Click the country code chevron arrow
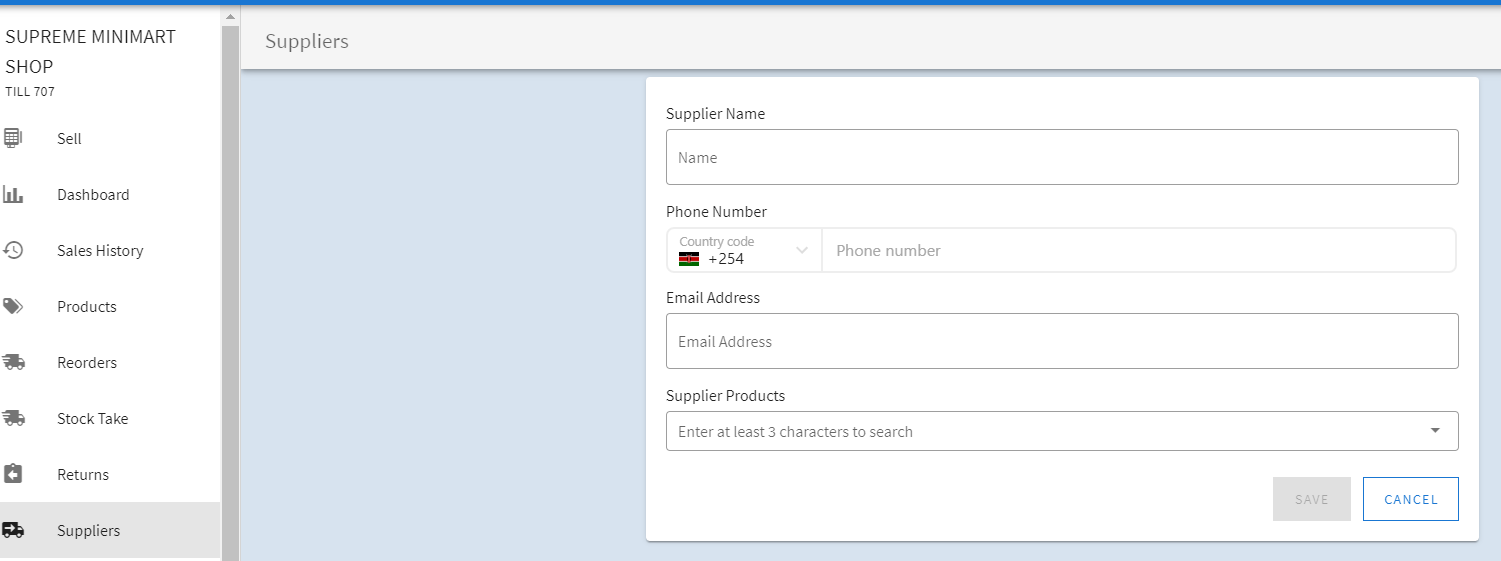 pyautogui.click(x=801, y=251)
